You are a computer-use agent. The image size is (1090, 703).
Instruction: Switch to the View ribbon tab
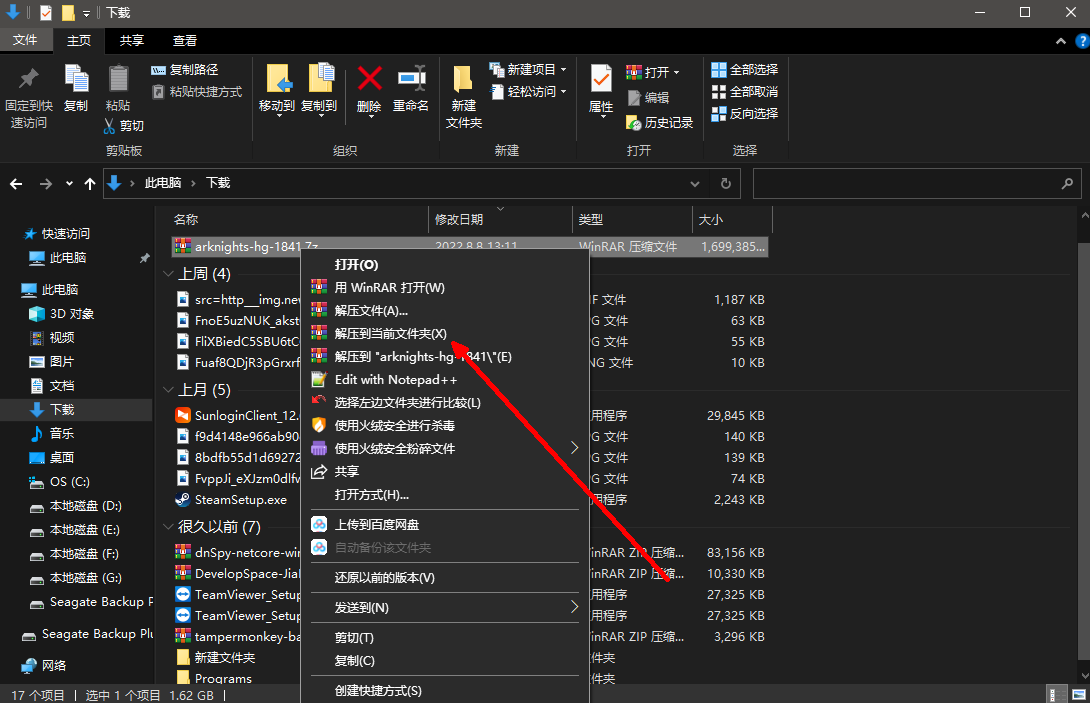(x=184, y=41)
